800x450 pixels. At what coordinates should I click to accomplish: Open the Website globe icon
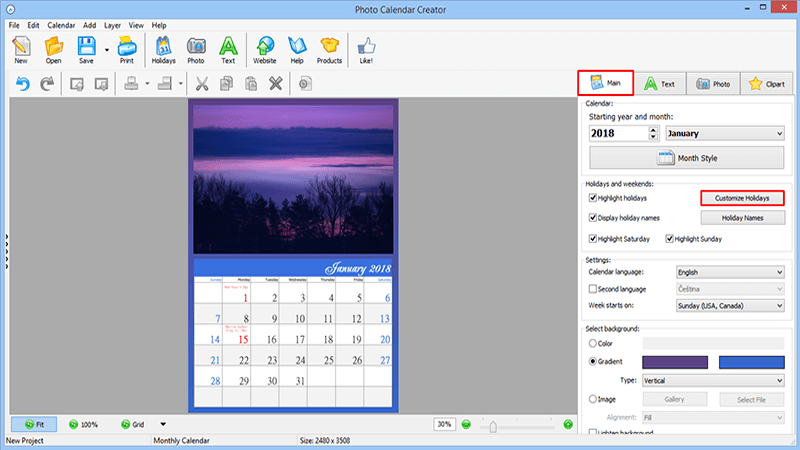click(x=265, y=47)
